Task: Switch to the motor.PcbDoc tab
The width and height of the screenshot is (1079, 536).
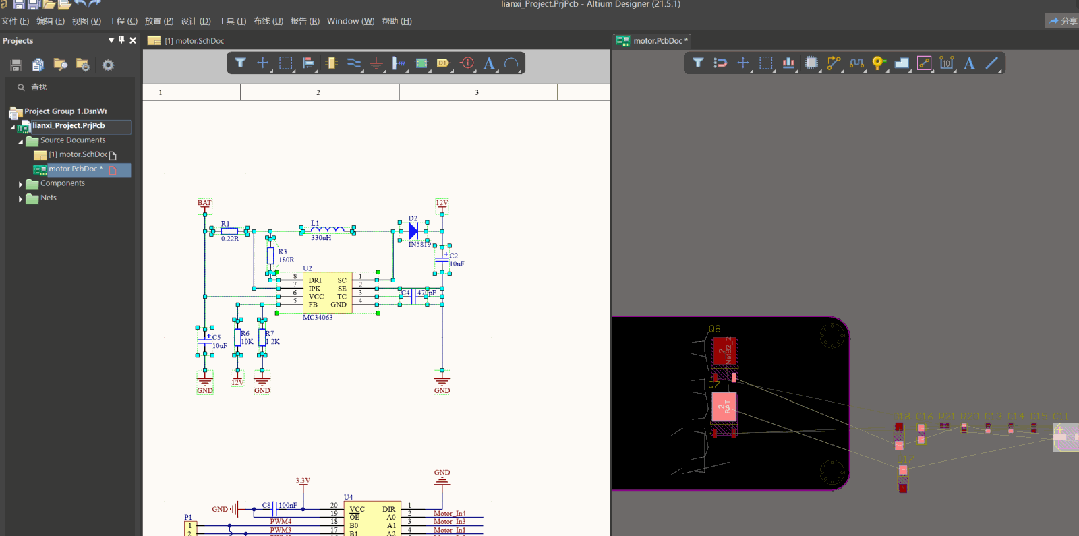Action: [x=651, y=40]
